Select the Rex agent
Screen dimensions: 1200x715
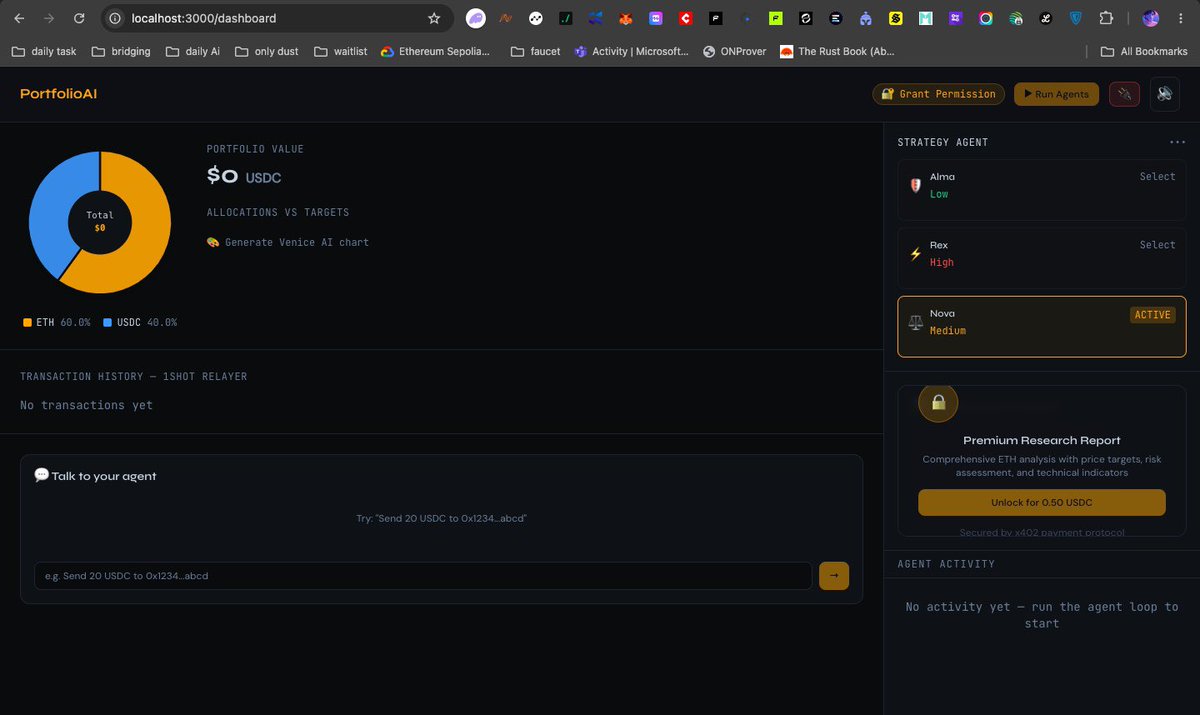(1157, 244)
